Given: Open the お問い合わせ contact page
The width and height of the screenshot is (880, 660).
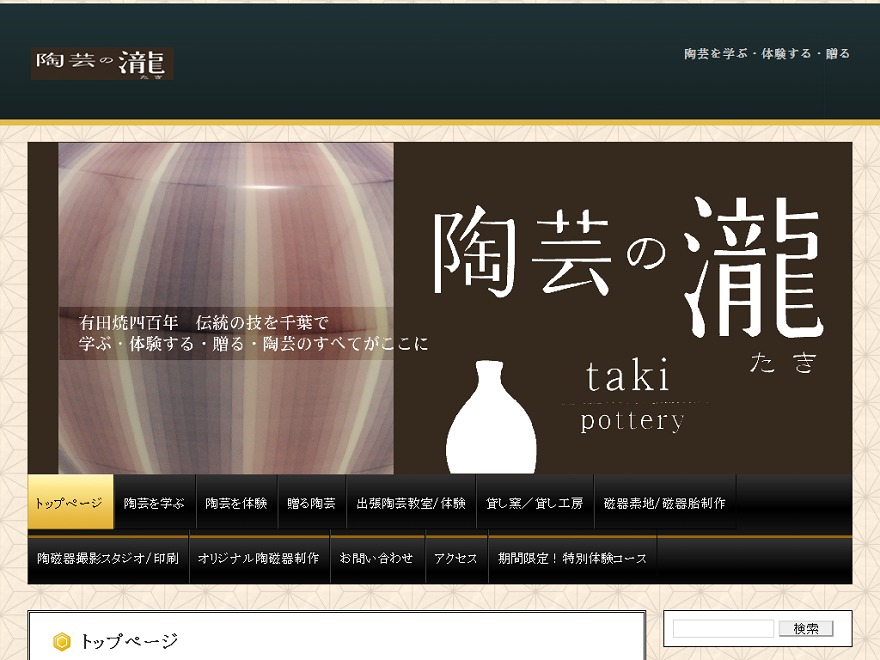Looking at the screenshot, I should tap(377, 558).
